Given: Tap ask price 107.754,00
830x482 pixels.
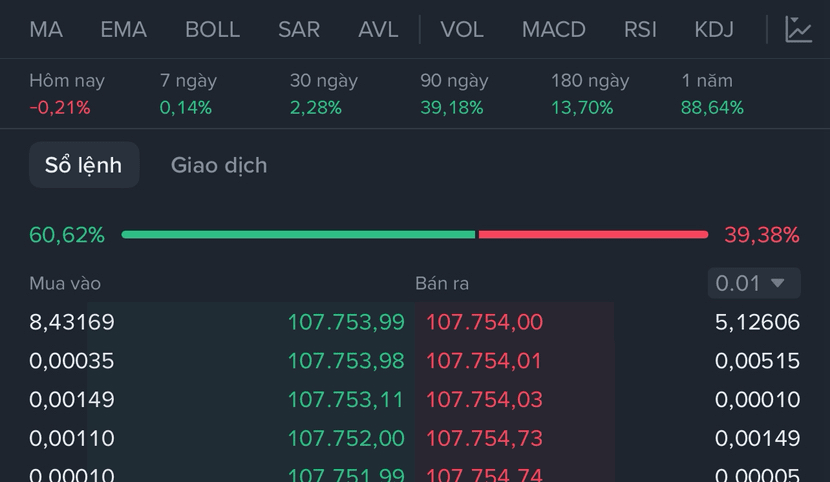Looking at the screenshot, I should pyautogui.click(x=485, y=322).
